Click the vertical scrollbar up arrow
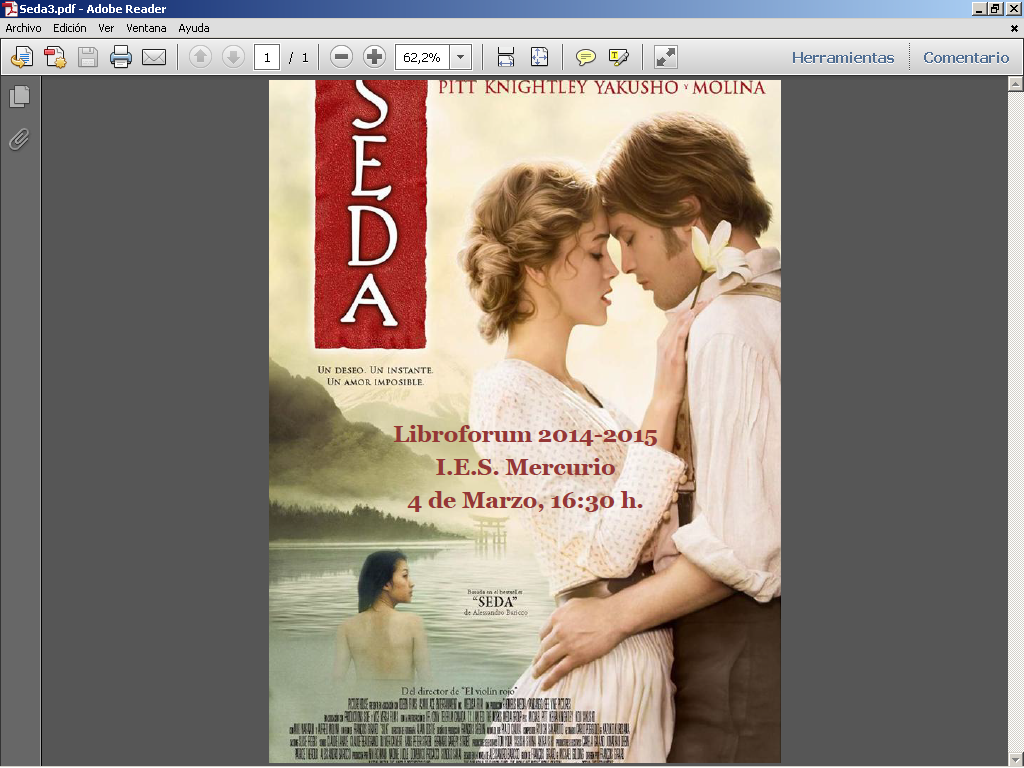This screenshot has height=768, width=1024. pyautogui.click(x=1016, y=84)
